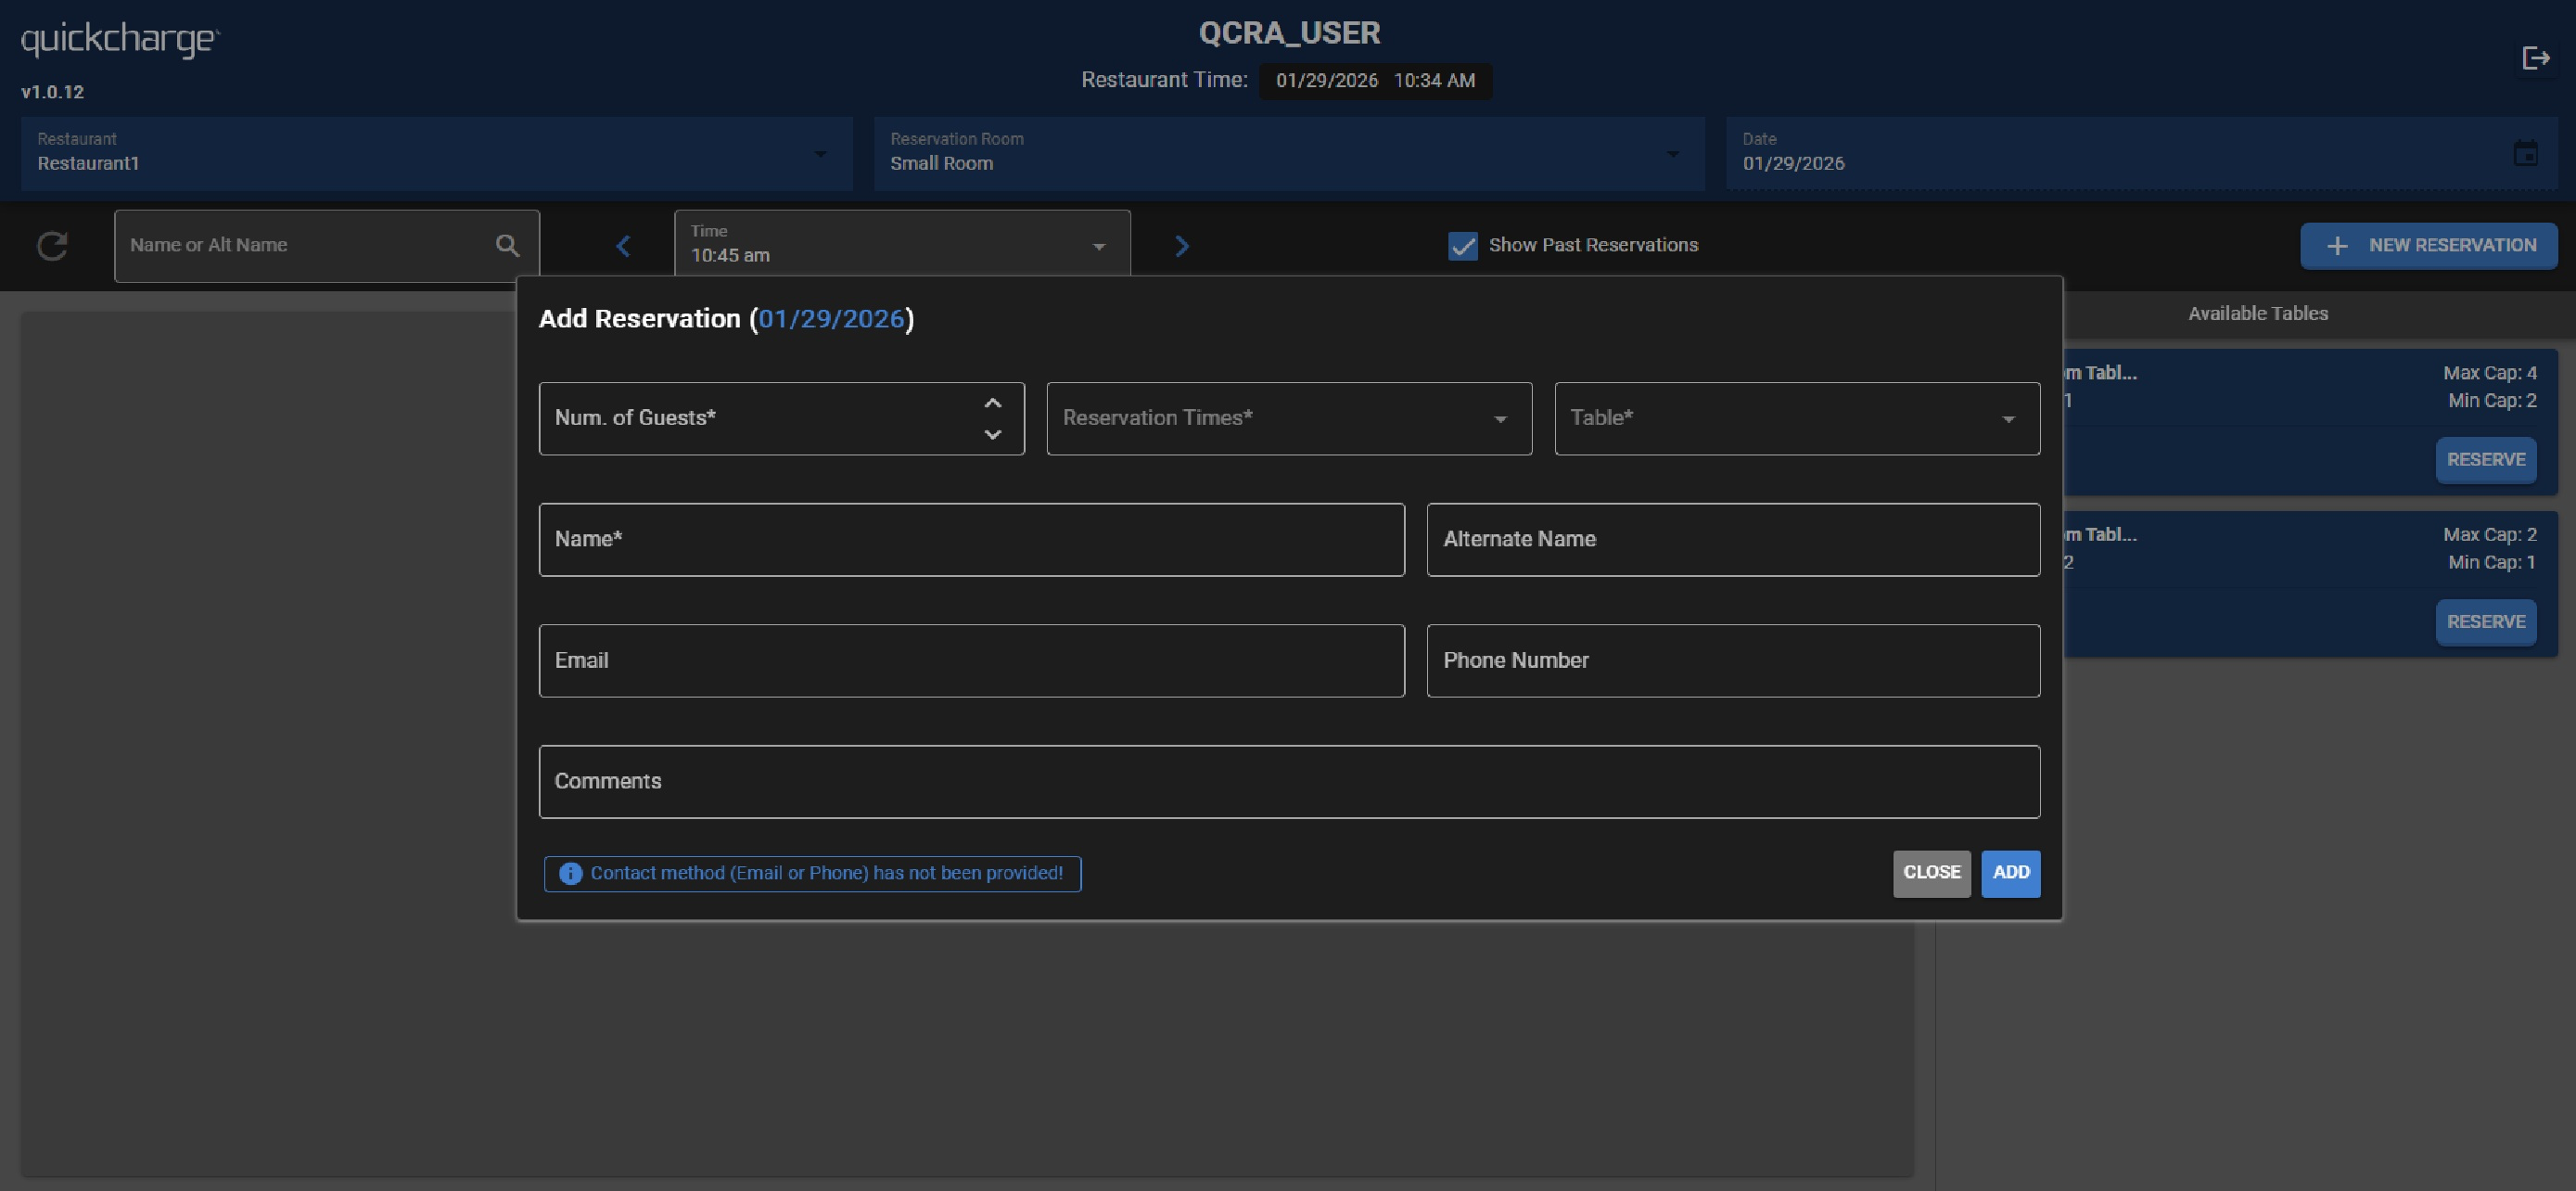Decrease number of guests with down arrow
The height and width of the screenshot is (1191, 2576).
992,434
